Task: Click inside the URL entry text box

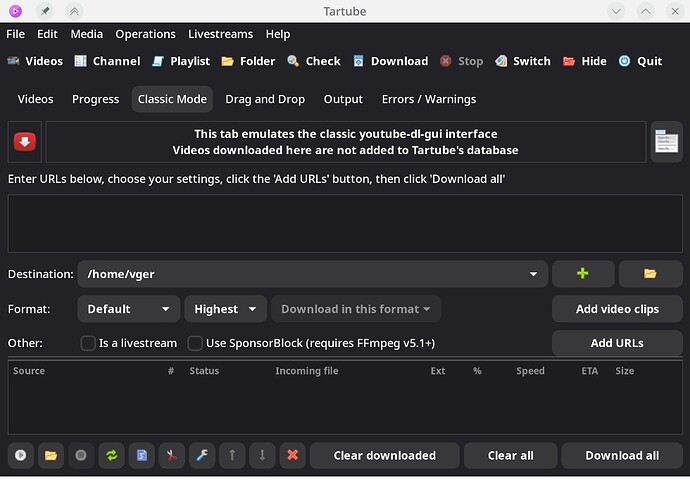Action: point(344,223)
